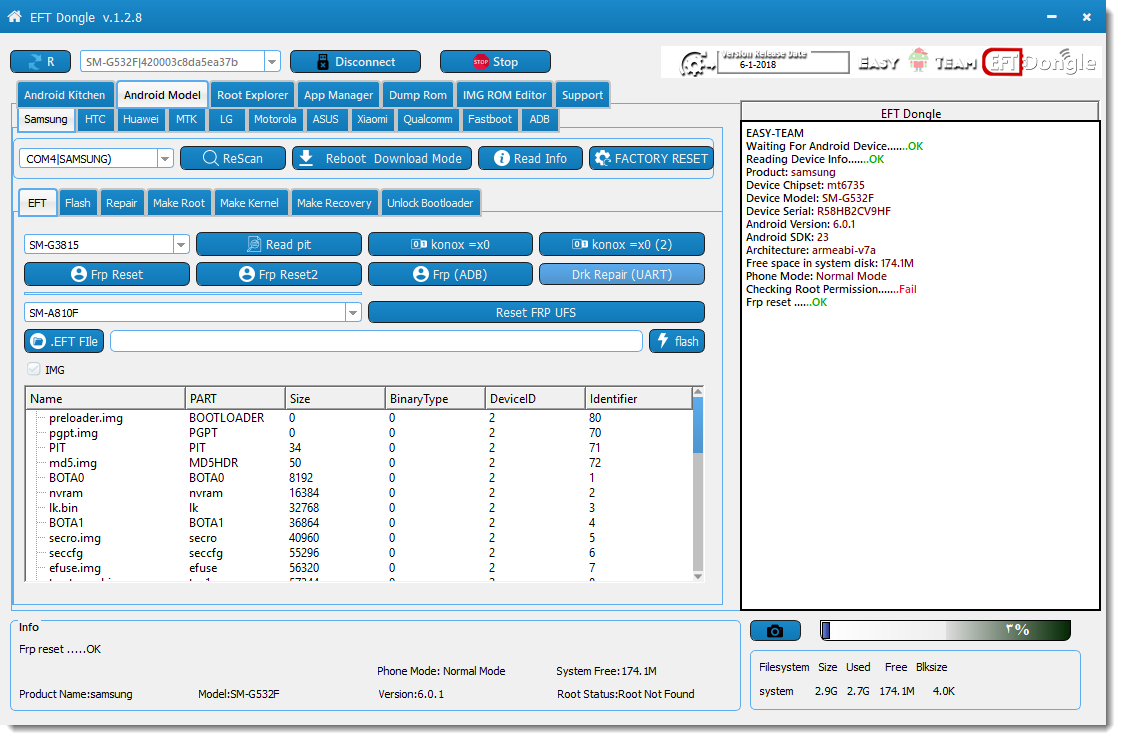This screenshot has height=740, width=1121.
Task: Click the EFT file path field
Action: click(x=377, y=341)
